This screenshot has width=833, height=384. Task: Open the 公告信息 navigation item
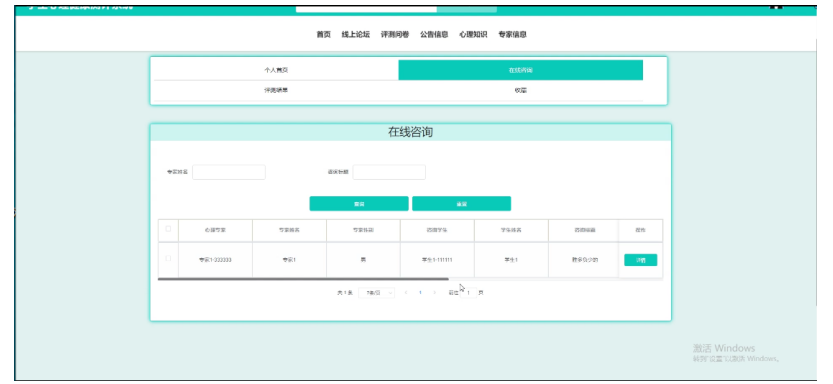(434, 35)
